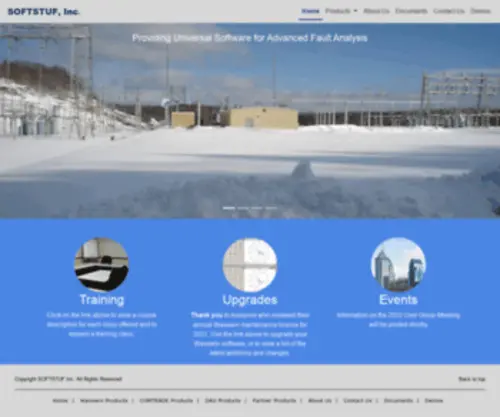Open the Training heading link
500x417 pixels.
pos(102,300)
